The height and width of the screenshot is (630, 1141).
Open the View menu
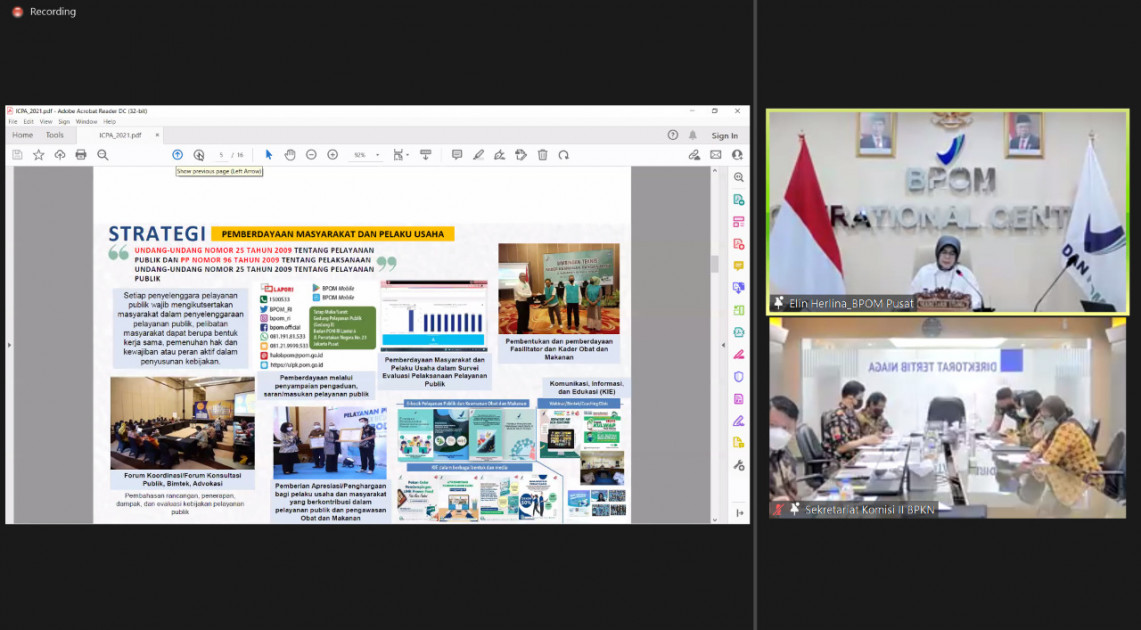click(x=45, y=122)
